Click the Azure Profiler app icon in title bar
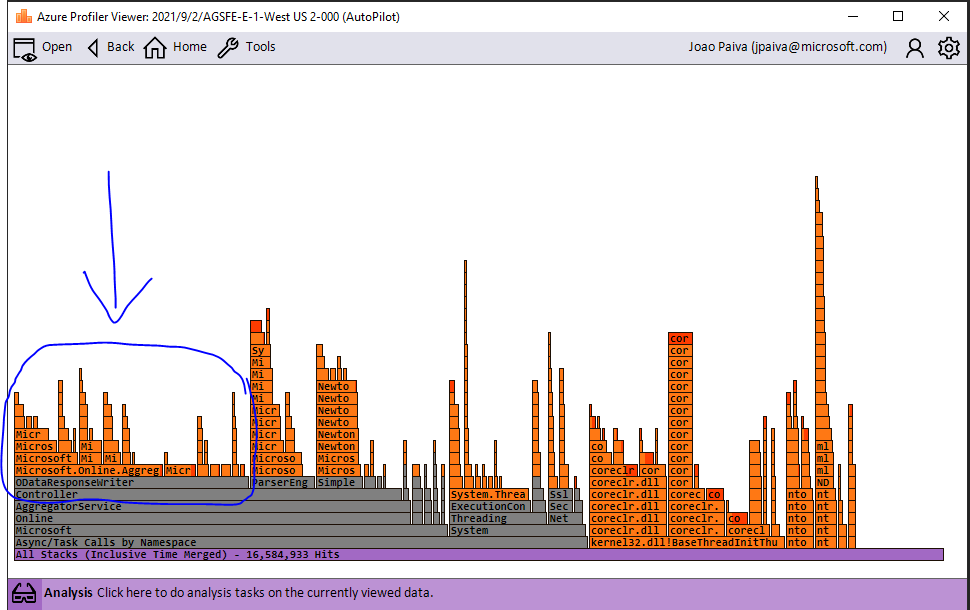 point(24,17)
